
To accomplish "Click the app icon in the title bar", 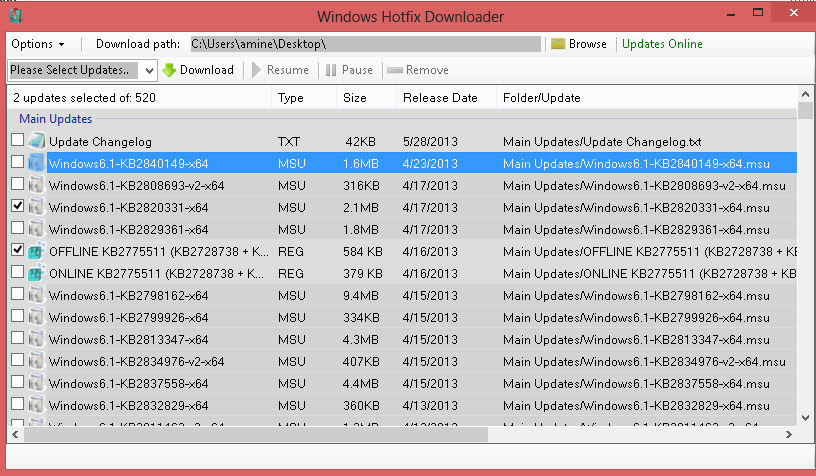I will 14,16.
